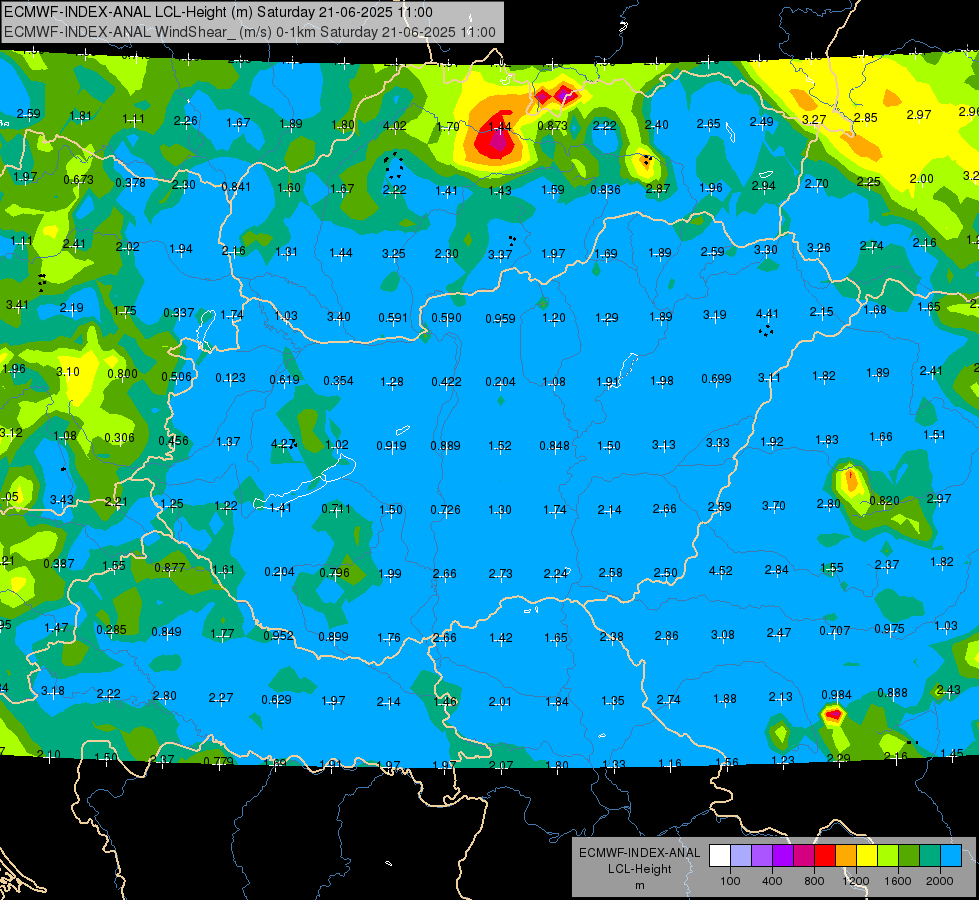979x900 pixels.
Task: Click the legend scale number 800
Action: 814,881
